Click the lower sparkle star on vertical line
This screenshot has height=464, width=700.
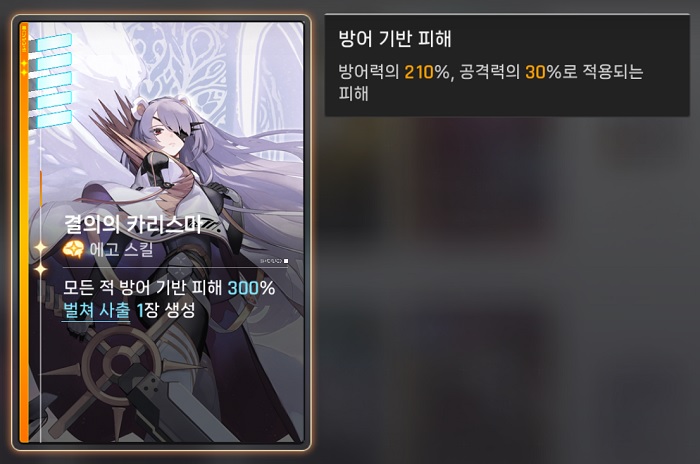[x=41, y=269]
